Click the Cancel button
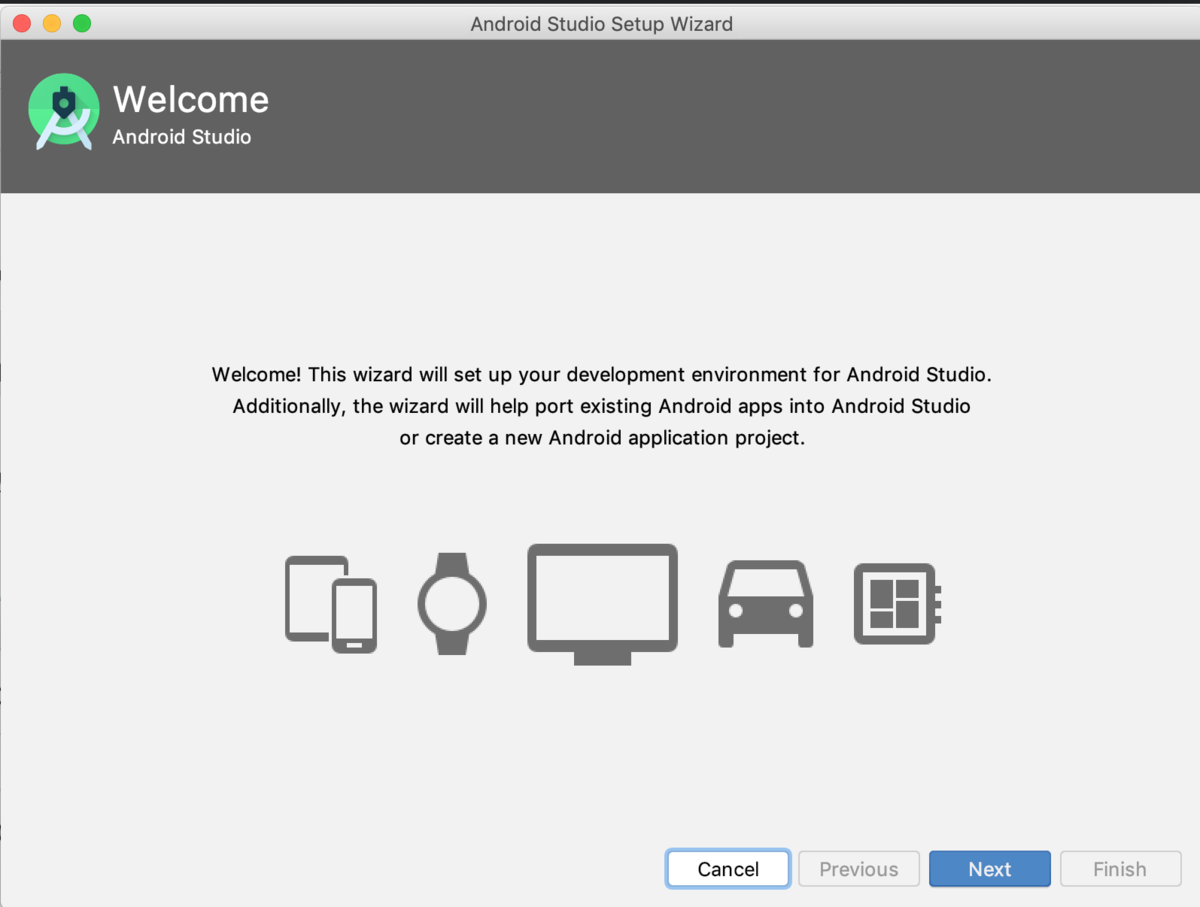Viewport: 1200px width, 907px height. coord(728,869)
